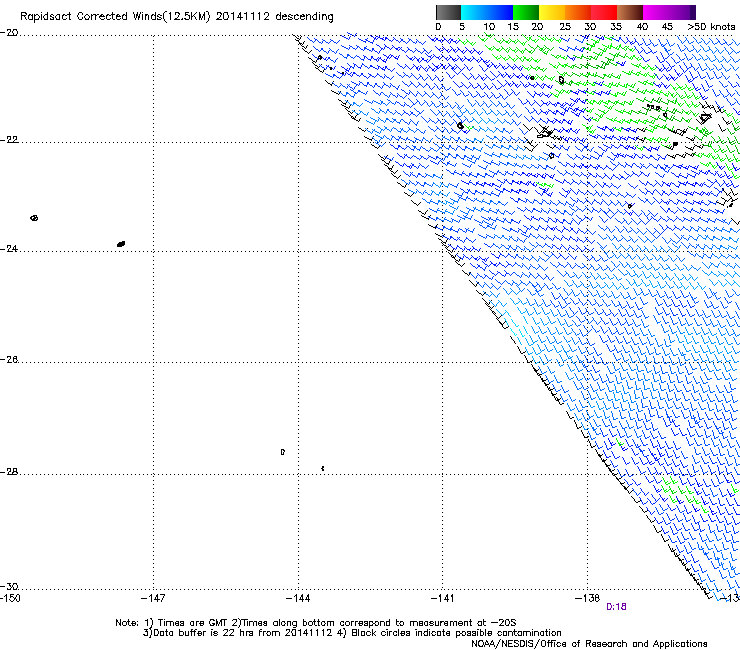Click the brown 35-40 knots legend color
Viewport: 740px width, 650px height.
[x=630, y=12]
